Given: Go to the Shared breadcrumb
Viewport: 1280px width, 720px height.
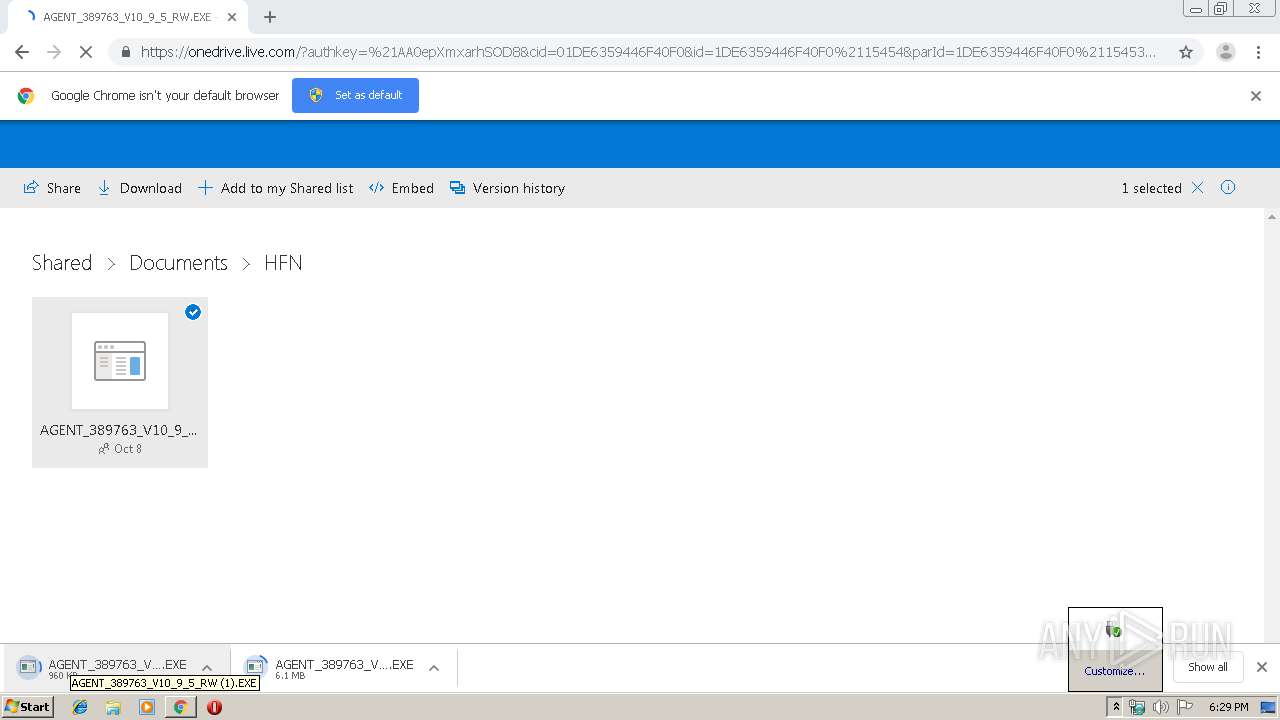Looking at the screenshot, I should pos(62,263).
